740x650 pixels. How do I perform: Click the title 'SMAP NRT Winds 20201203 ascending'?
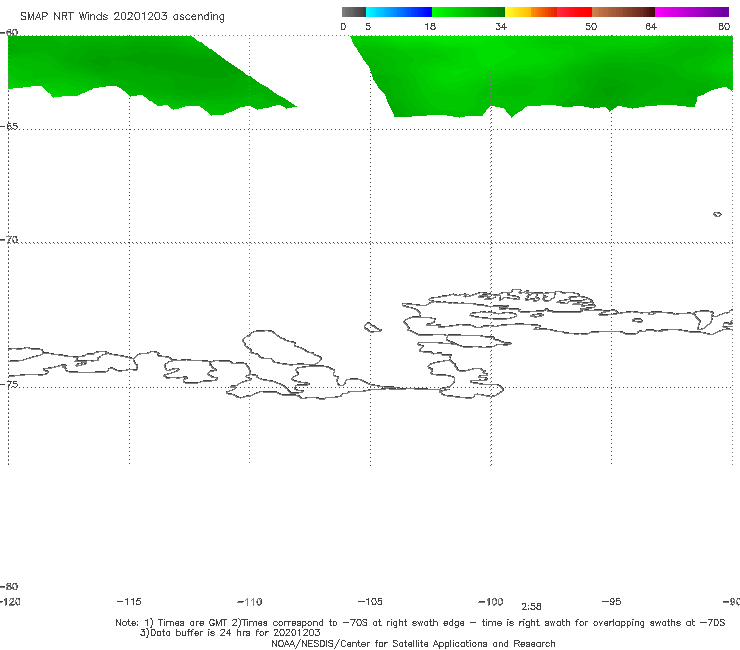click(122, 17)
